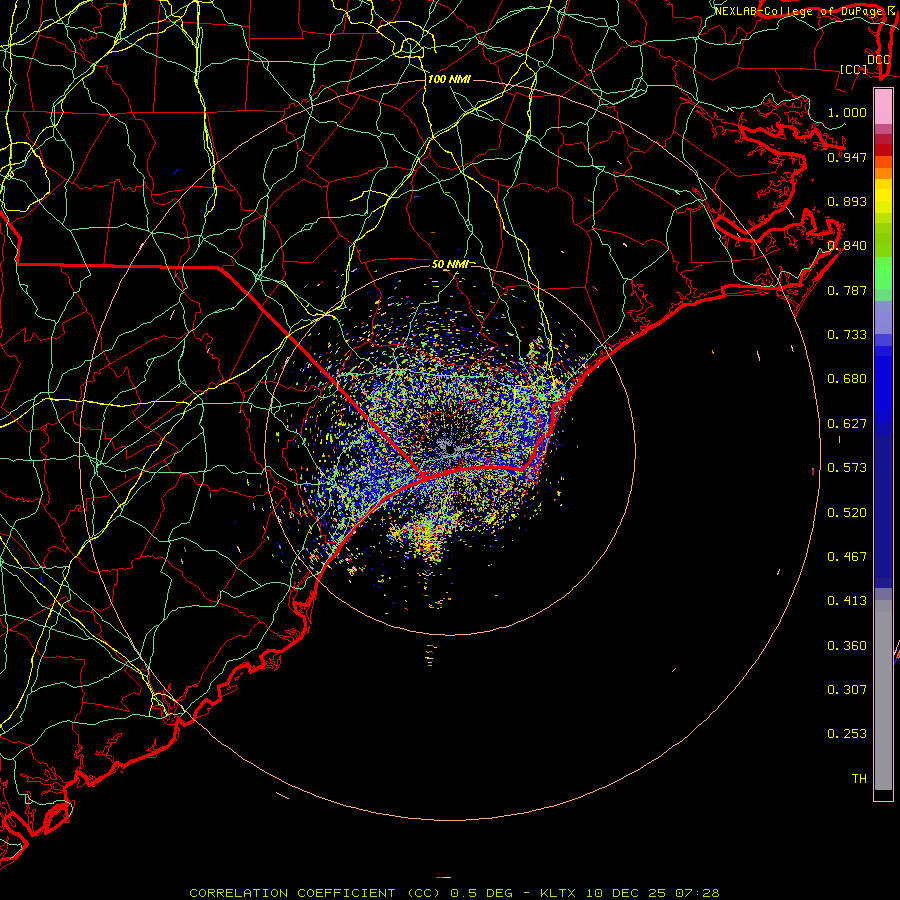
Task: Pick the pink band of the color bar
Action: pos(883,107)
